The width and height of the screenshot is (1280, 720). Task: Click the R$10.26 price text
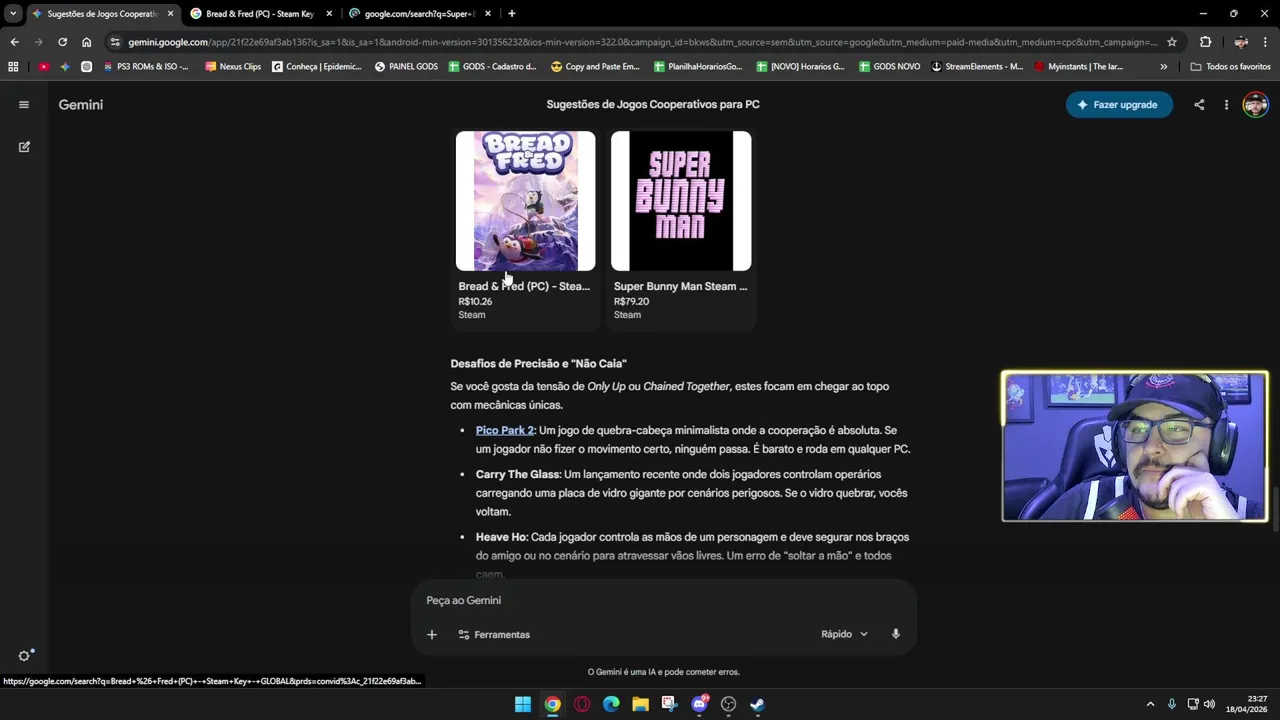click(475, 301)
